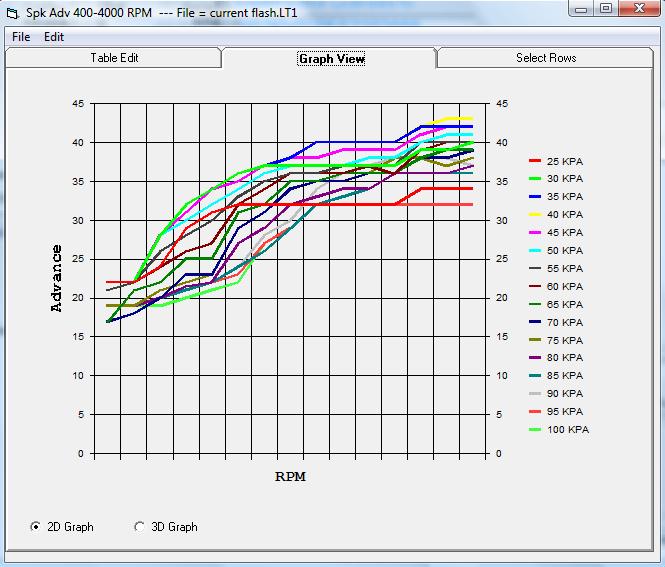Open the File menu
The height and width of the screenshot is (567, 665).
(x=21, y=37)
